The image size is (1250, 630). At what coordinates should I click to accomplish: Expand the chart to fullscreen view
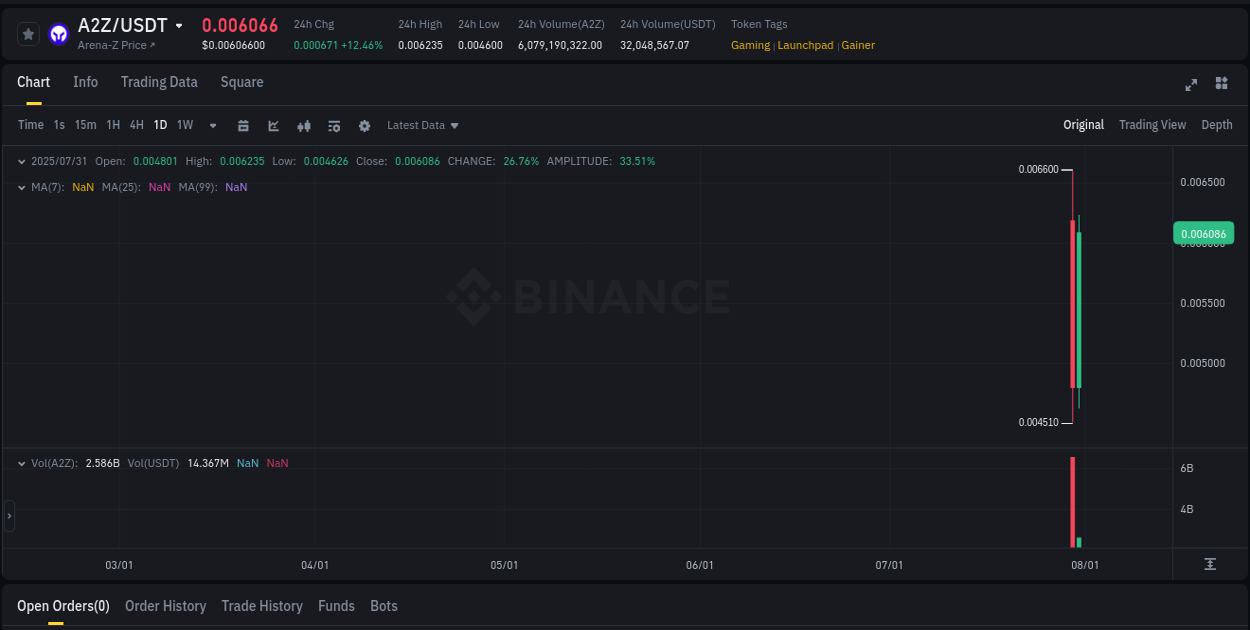click(1191, 85)
